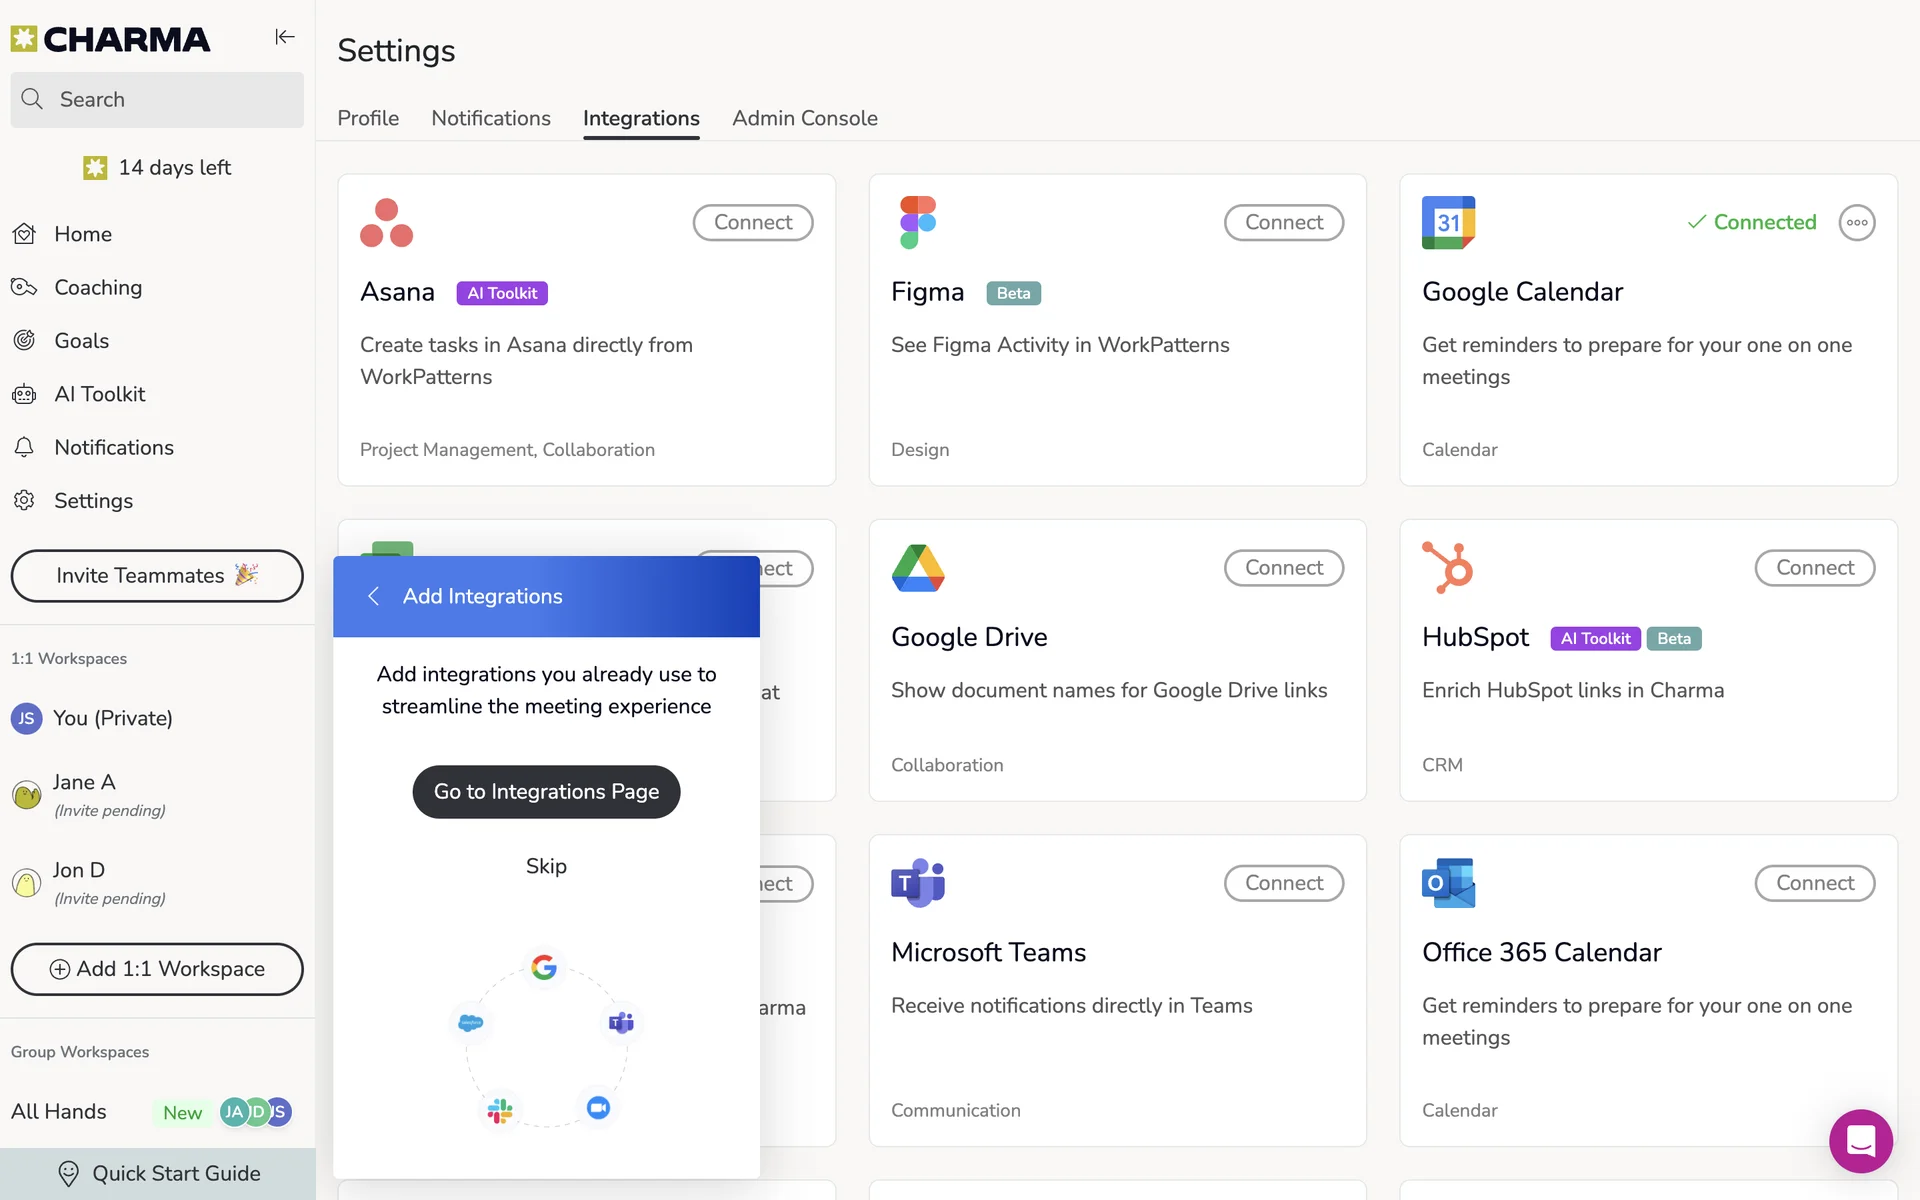Screen dimensions: 1920x1200
Task: Click the HubSpot logo icon
Action: pos(1448,567)
